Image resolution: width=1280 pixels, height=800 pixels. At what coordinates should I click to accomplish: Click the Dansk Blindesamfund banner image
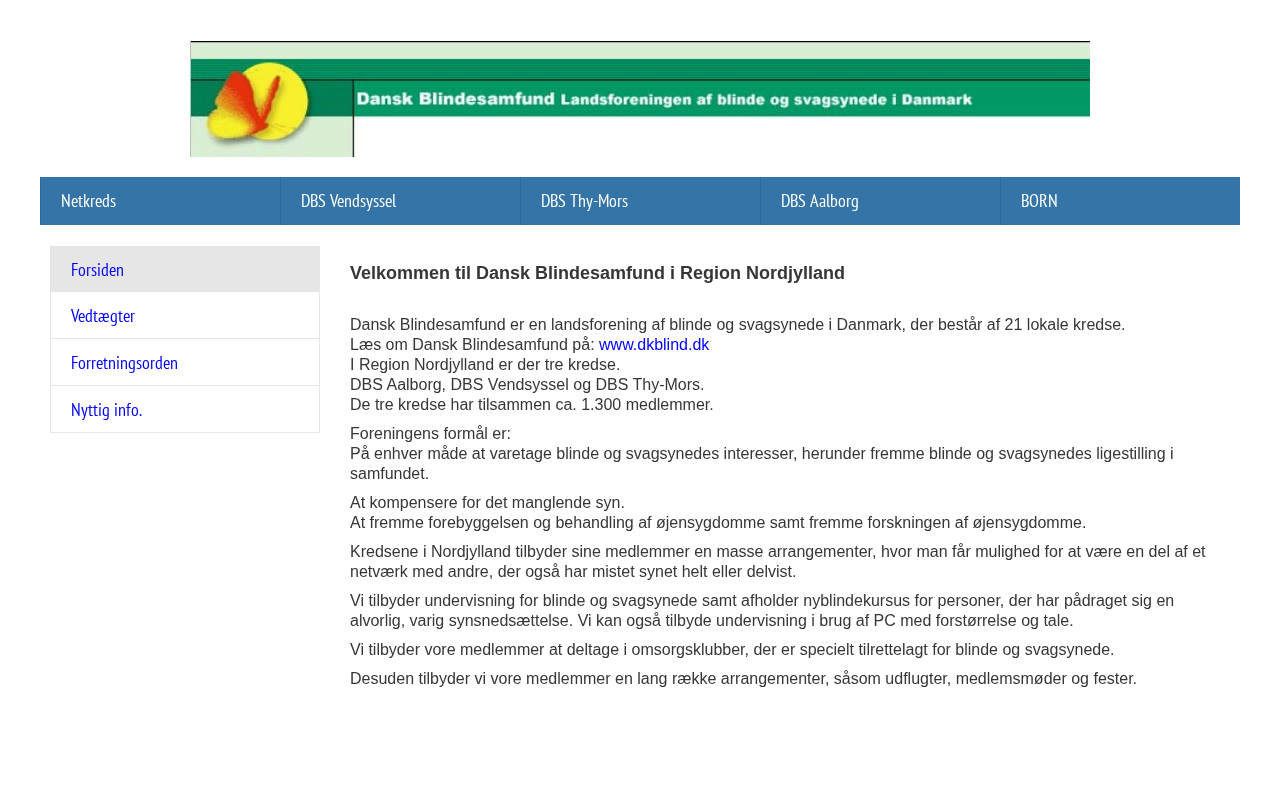[640, 99]
